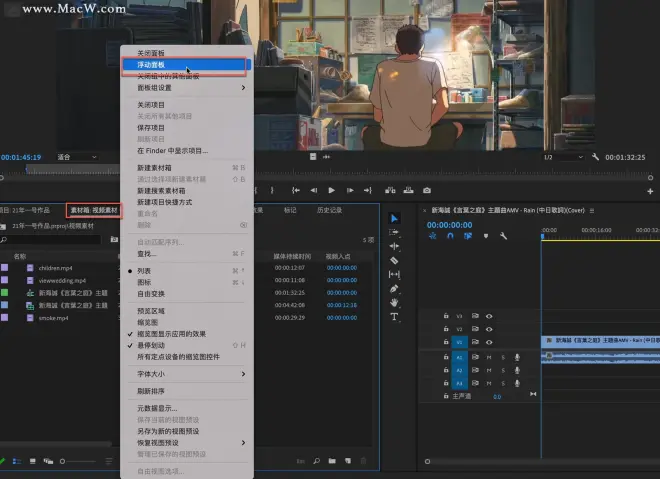Choose 浮动面板 from context menu
The width and height of the screenshot is (660, 479).
click(x=187, y=65)
